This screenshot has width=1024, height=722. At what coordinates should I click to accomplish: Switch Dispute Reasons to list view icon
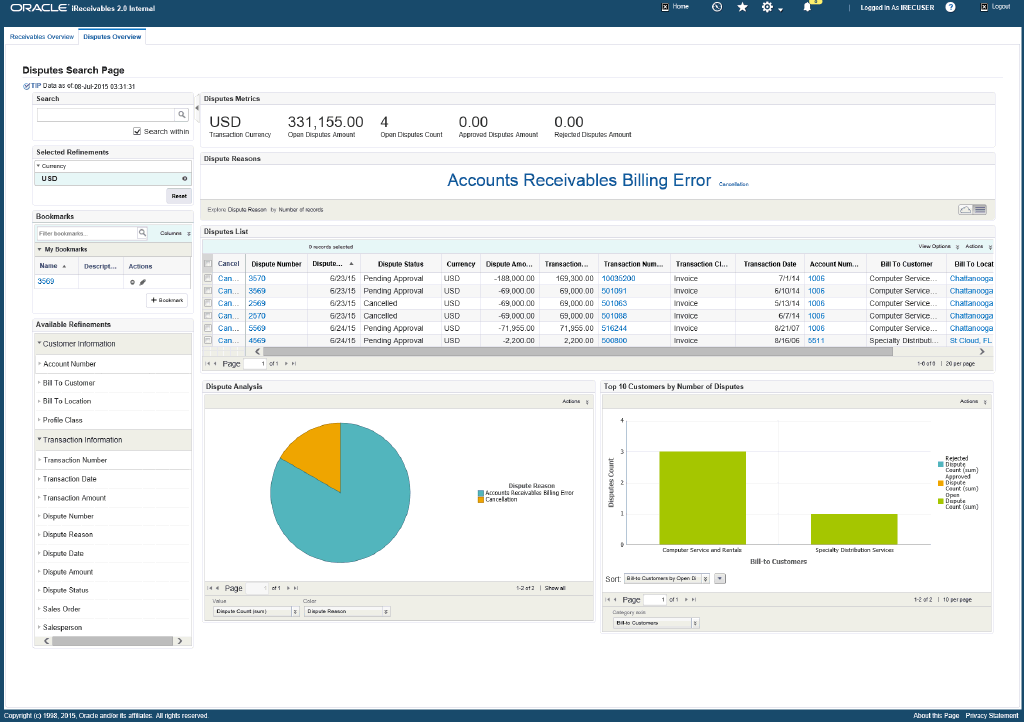[x=980, y=209]
